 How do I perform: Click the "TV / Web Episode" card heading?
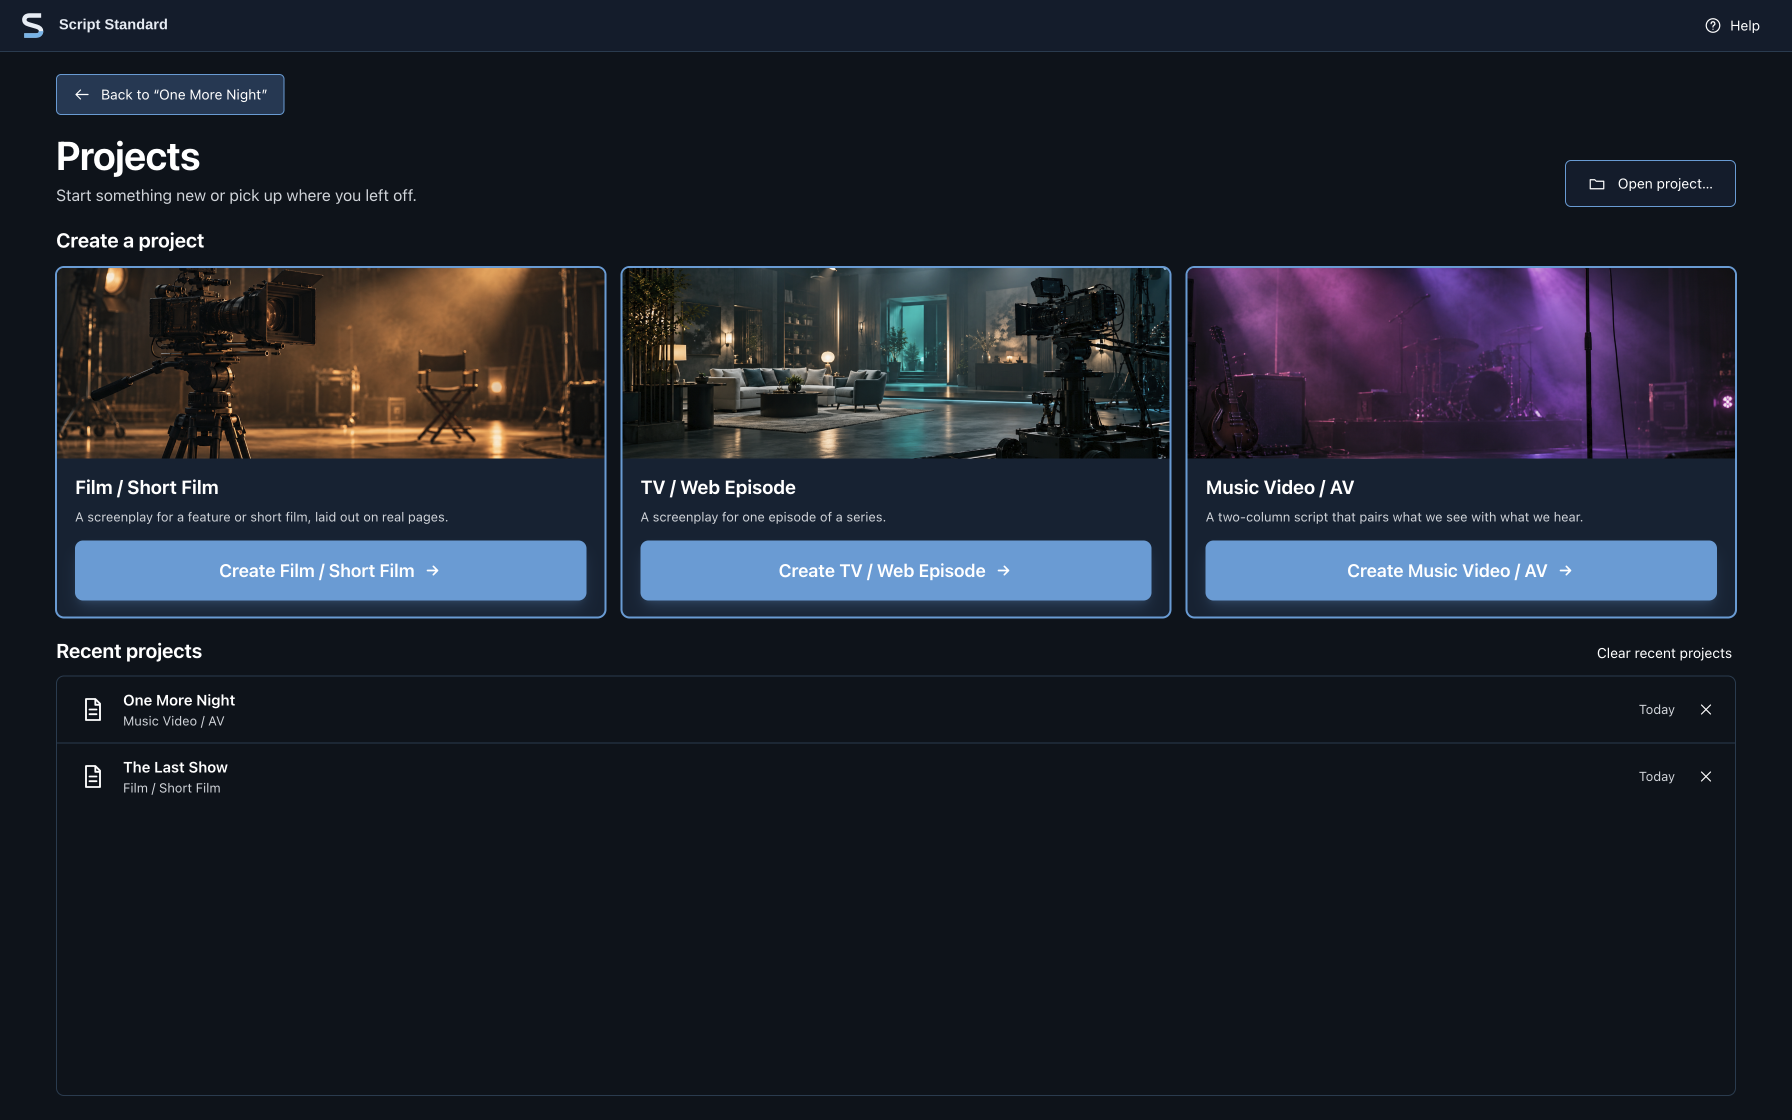[718, 488]
